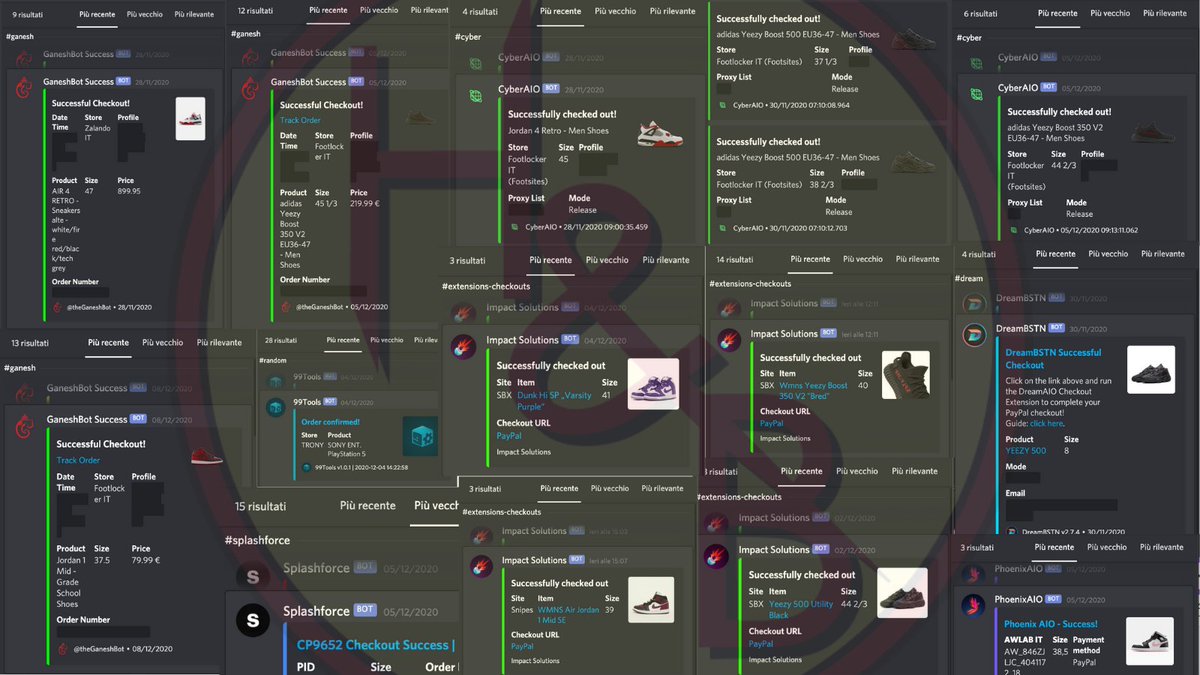
Task: Open Dunk Hi SP Varsity Purple shoe image
Action: [x=653, y=384]
